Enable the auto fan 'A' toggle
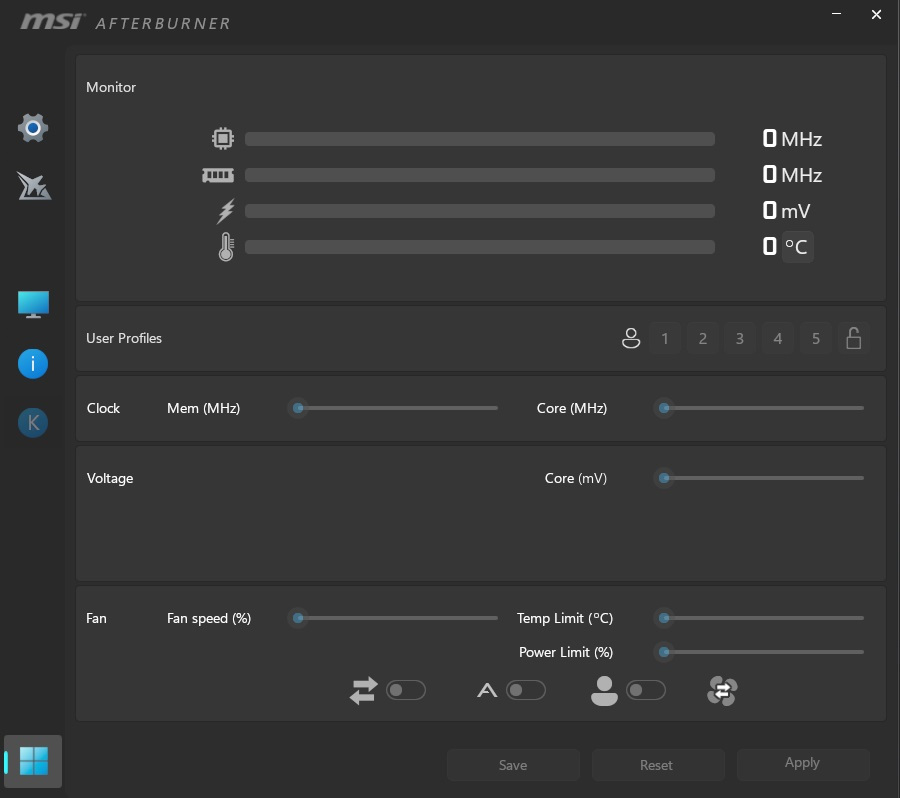Screen dimensions: 900x798 pyautogui.click(x=526, y=690)
